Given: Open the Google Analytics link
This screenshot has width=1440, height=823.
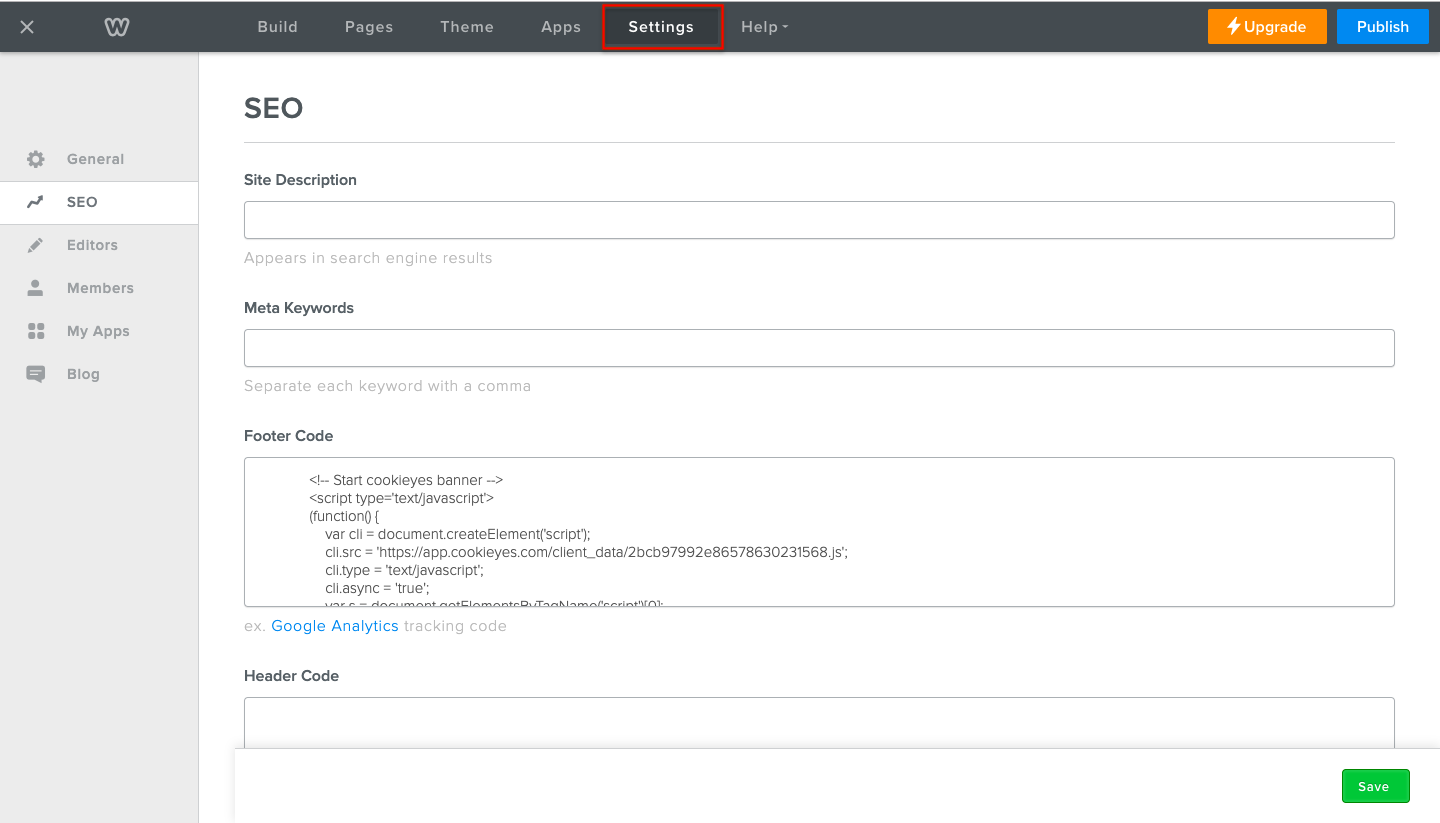Looking at the screenshot, I should [335, 626].
